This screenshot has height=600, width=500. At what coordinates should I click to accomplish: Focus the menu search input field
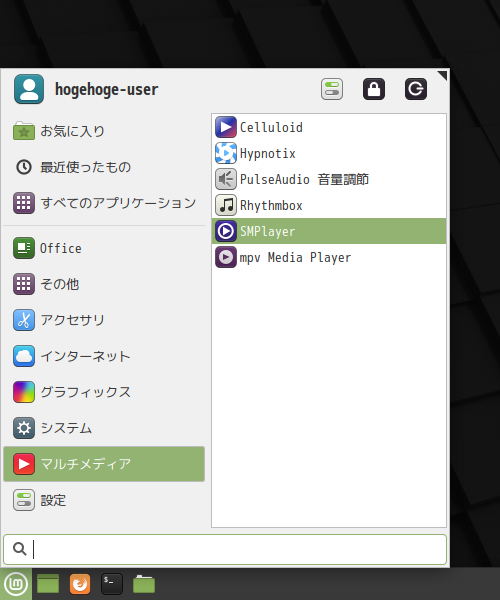click(225, 549)
